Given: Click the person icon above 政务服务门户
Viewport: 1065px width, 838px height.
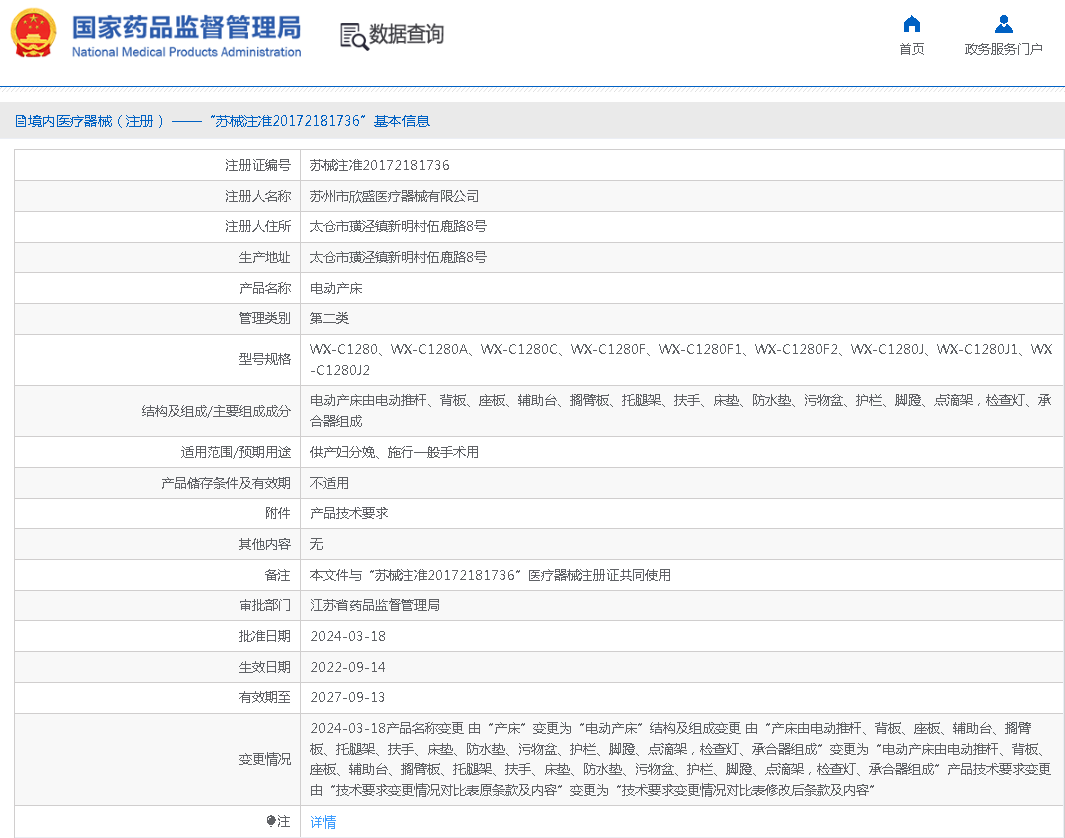Looking at the screenshot, I should tap(1003, 24).
